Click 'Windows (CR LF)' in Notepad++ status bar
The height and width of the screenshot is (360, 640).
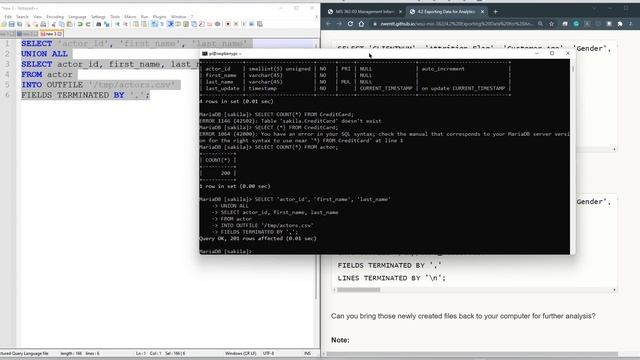tap(240, 353)
